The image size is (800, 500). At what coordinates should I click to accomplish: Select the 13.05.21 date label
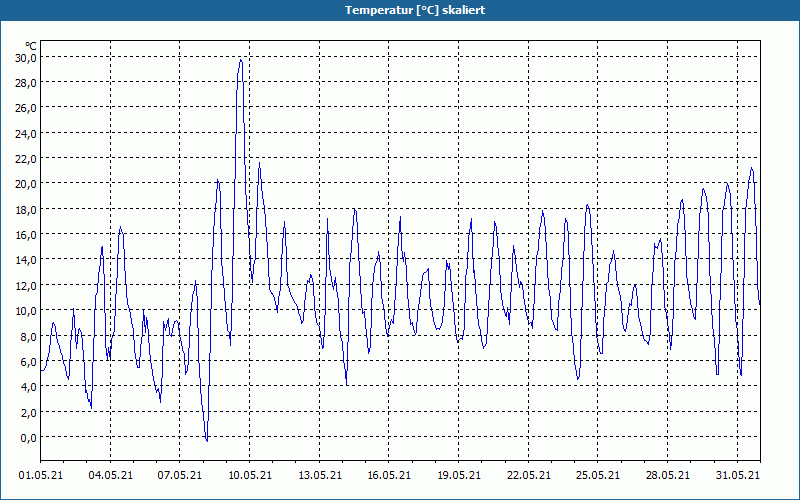319,475
